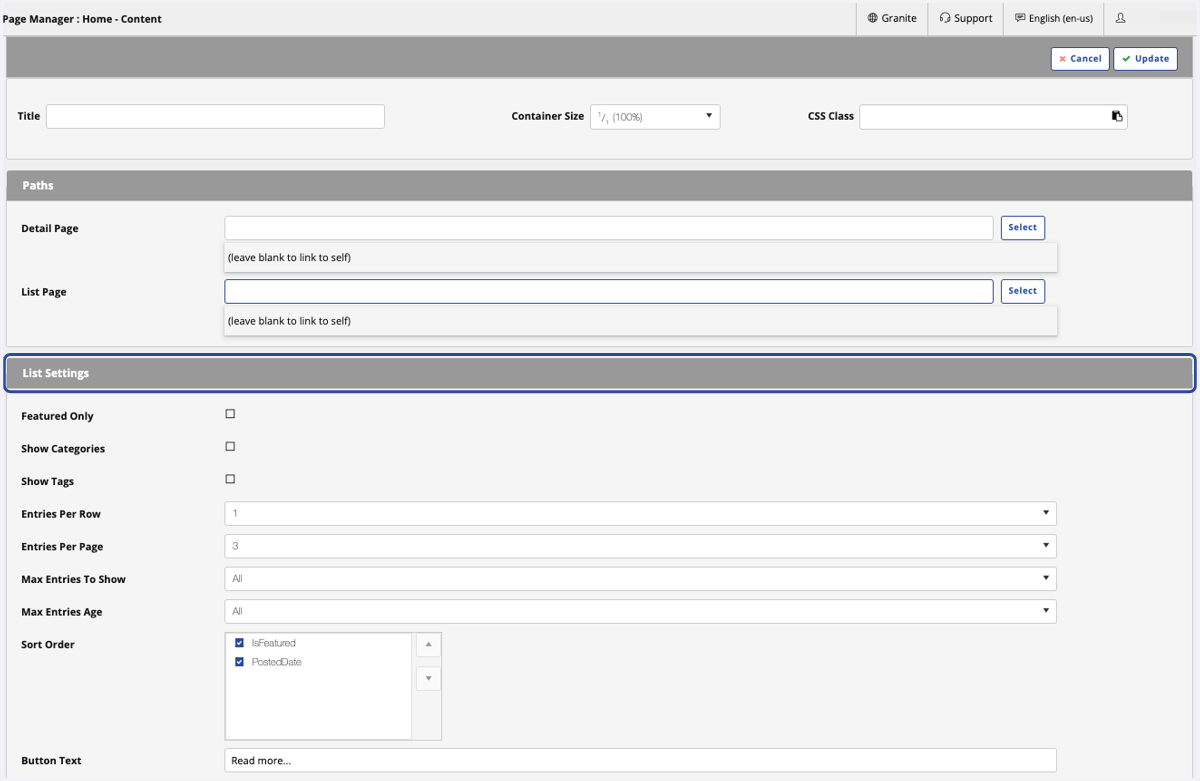Viewport: 1200px width, 781px height.
Task: Open Support headset link
Action: 966,18
